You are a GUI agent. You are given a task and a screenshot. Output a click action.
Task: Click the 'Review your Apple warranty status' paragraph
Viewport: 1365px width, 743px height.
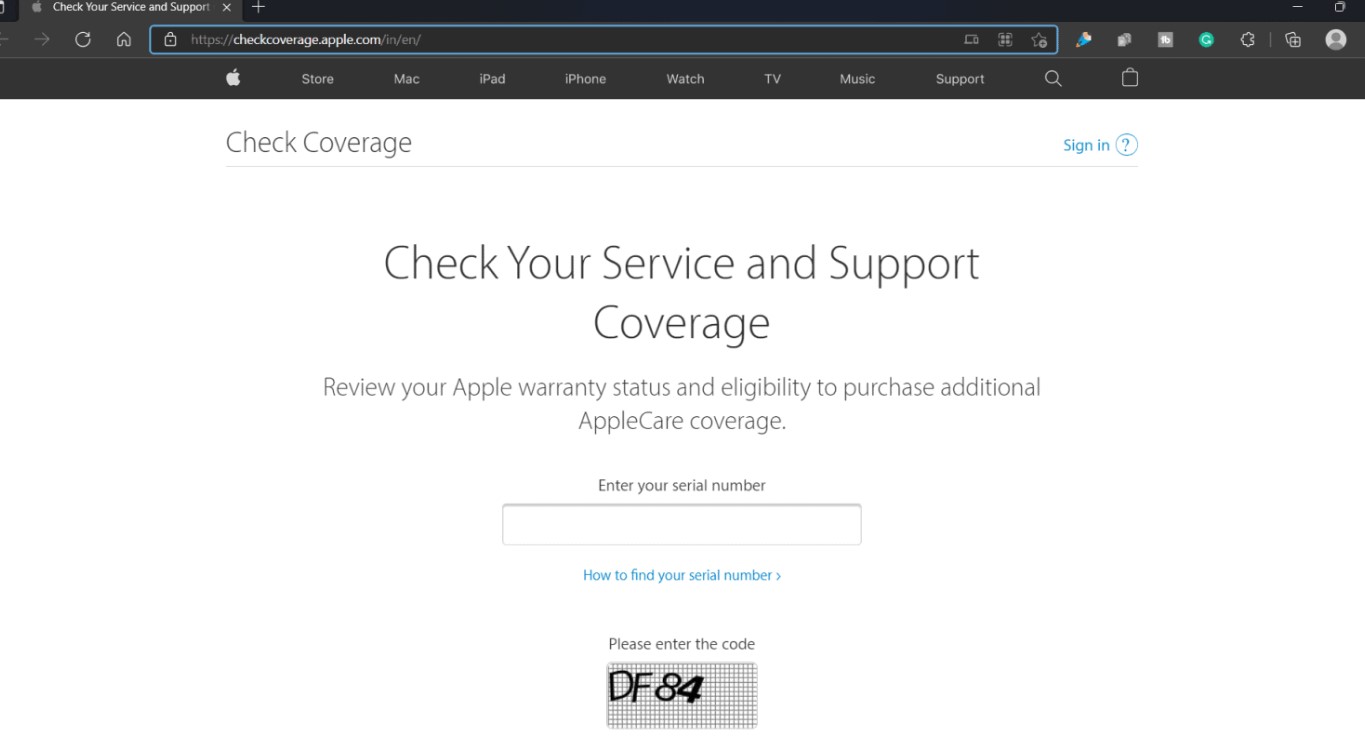coord(682,404)
